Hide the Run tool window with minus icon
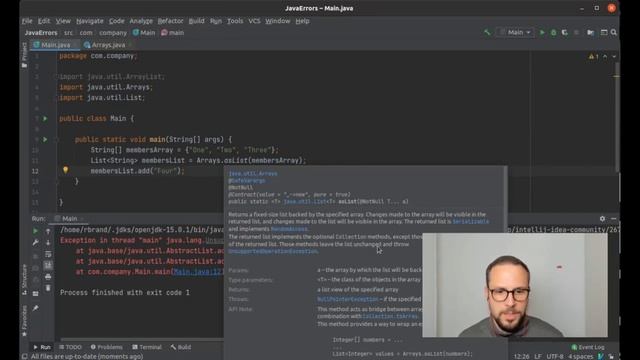Image resolution: width=640 pixels, height=360 pixels. [613, 219]
